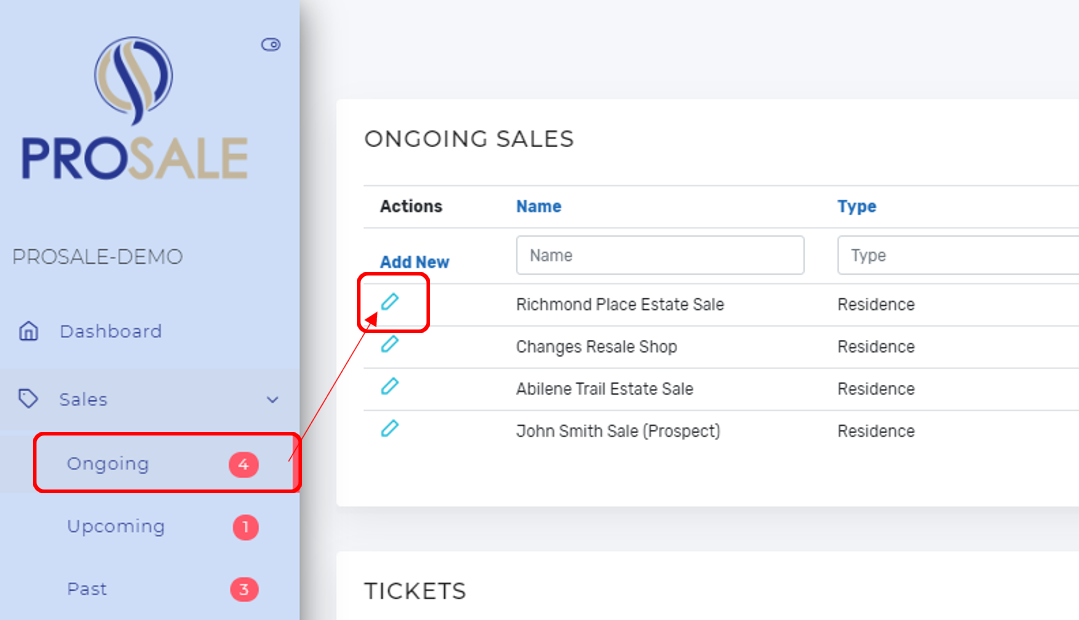Image resolution: width=1079 pixels, height=620 pixels.
Task: Click the Past count badge showing 3
Action: (244, 589)
